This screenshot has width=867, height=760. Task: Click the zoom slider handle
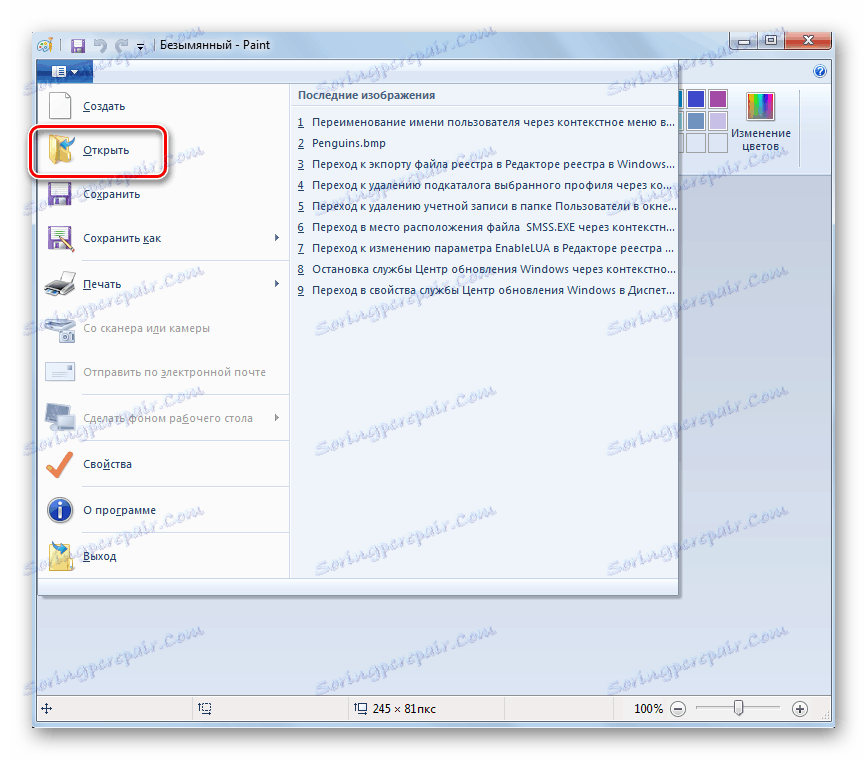point(738,708)
